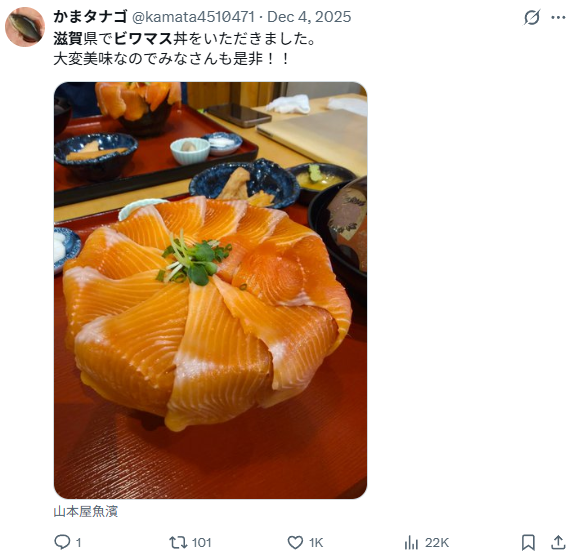Open the three-dot more options menu
The height and width of the screenshot is (551, 580).
click(x=558, y=17)
